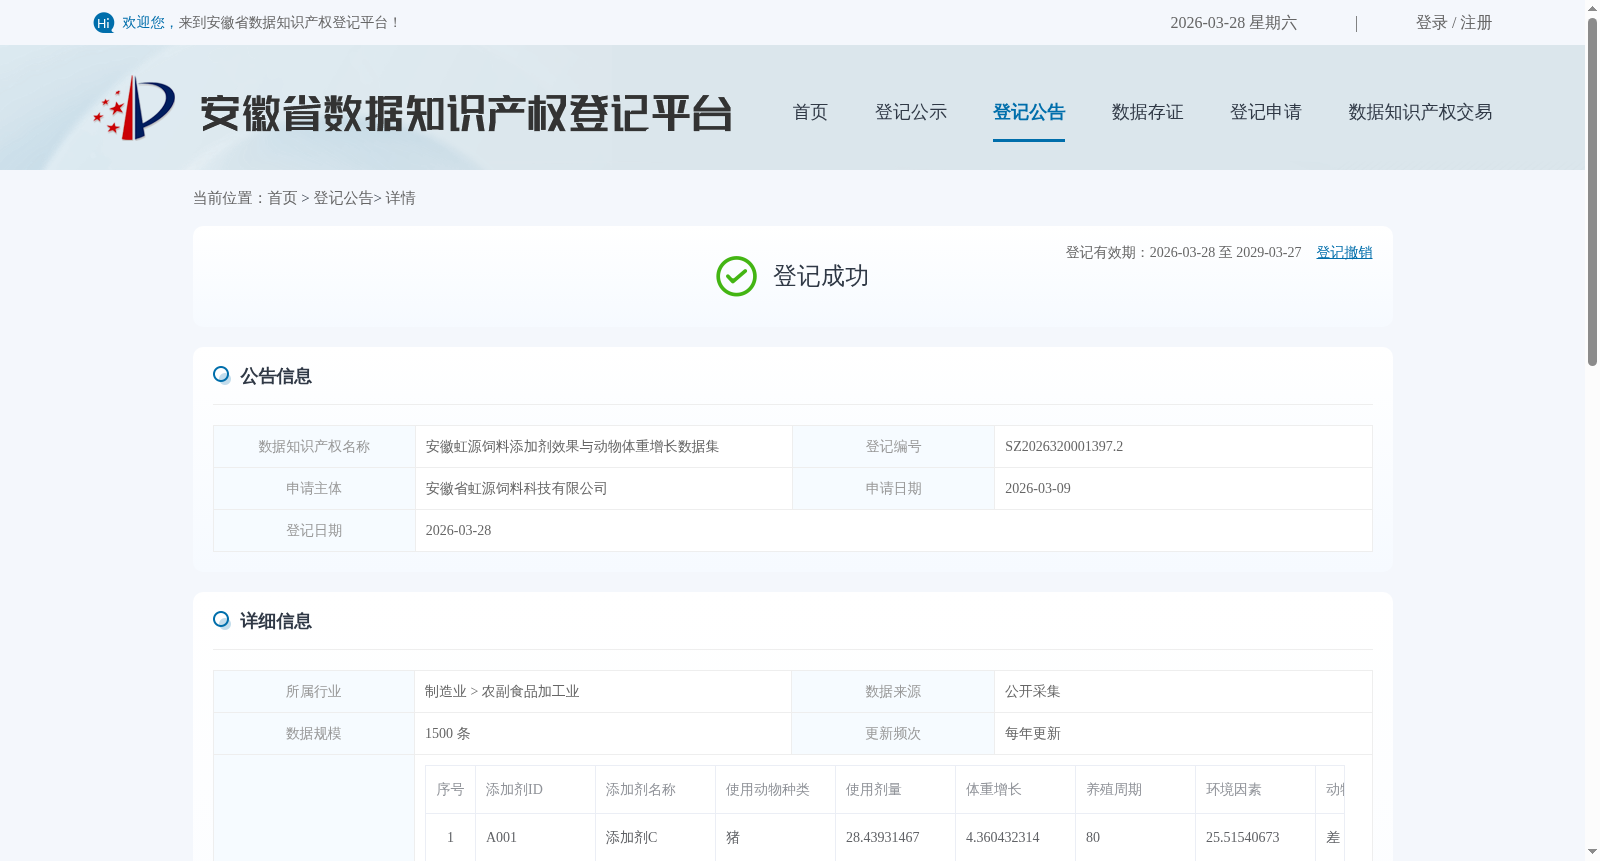Click the 详细信息 section bullet icon
The image size is (1600, 861).
click(222, 620)
